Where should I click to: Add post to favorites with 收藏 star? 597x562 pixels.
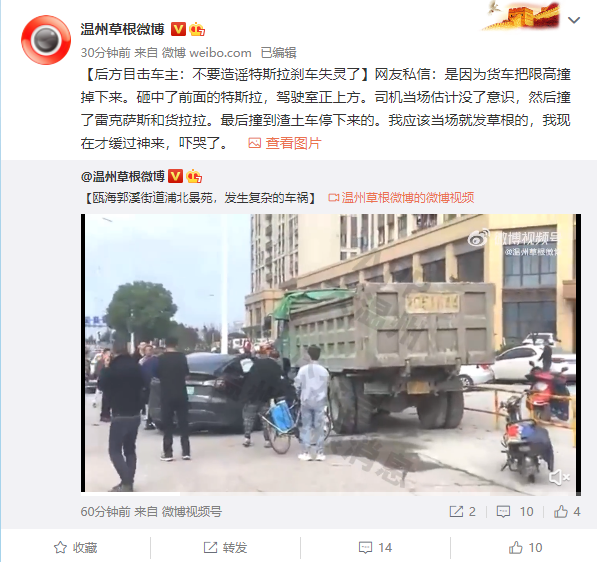(75, 548)
